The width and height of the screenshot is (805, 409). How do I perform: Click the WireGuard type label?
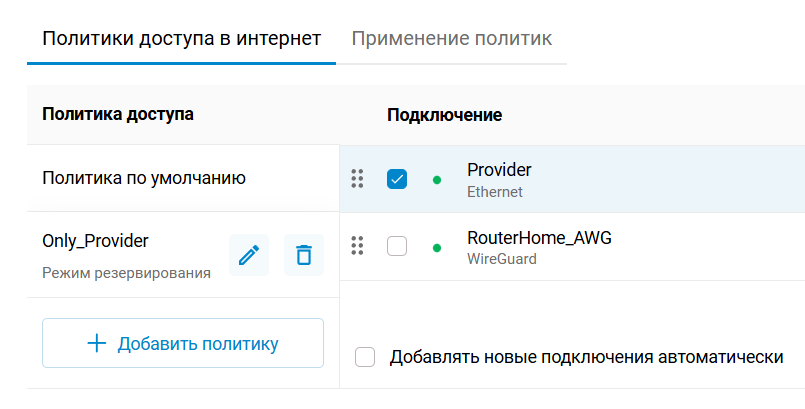point(502,259)
